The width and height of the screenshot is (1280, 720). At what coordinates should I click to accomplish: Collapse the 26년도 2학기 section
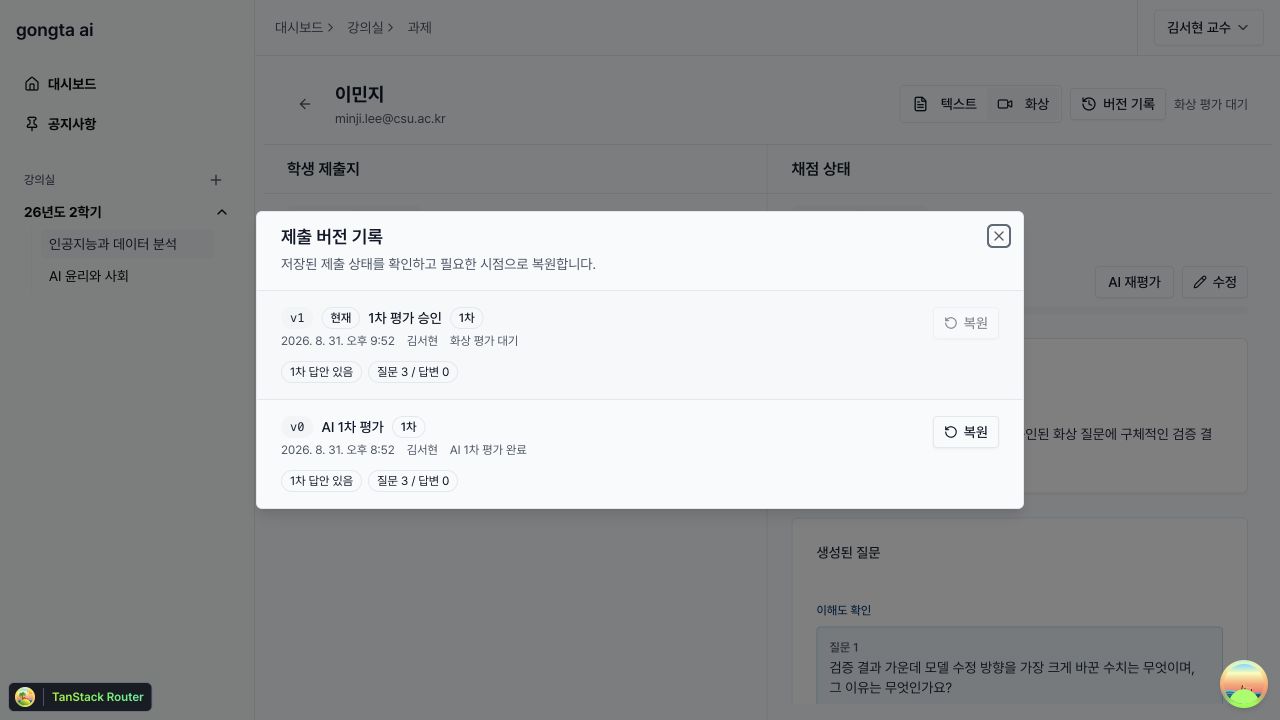222,212
